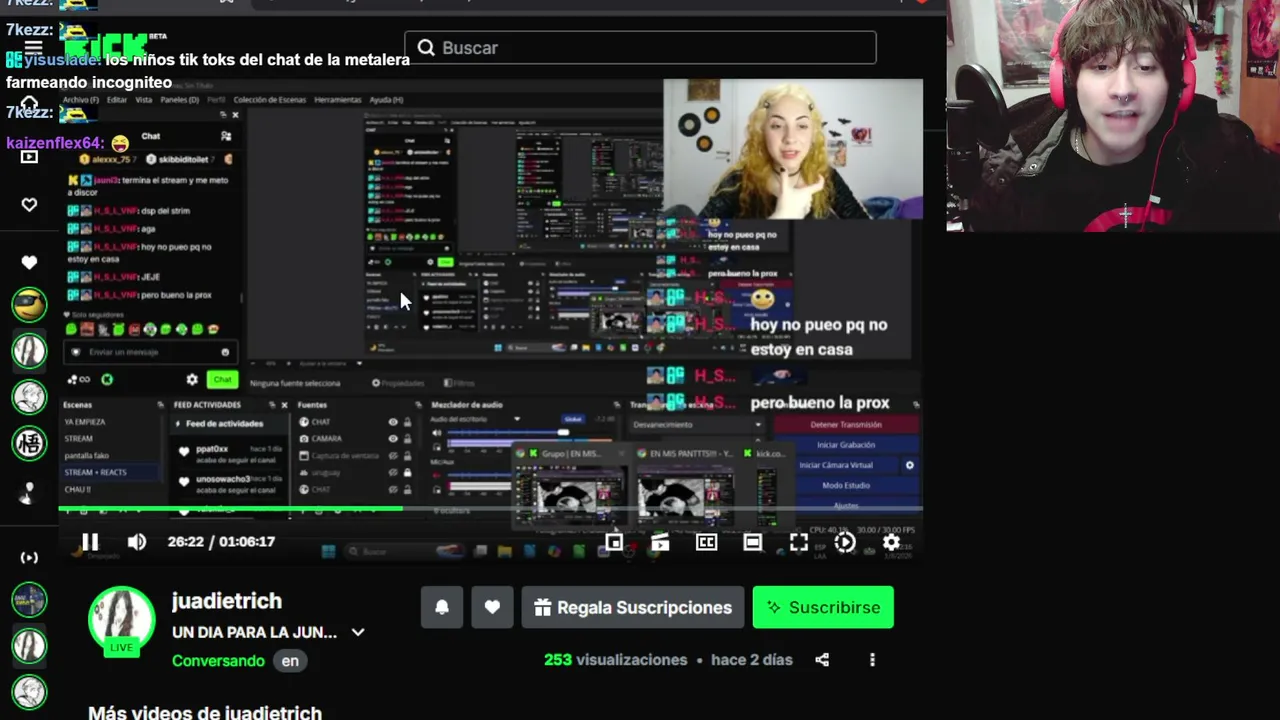Click Modo Estudio in OBS

point(846,485)
